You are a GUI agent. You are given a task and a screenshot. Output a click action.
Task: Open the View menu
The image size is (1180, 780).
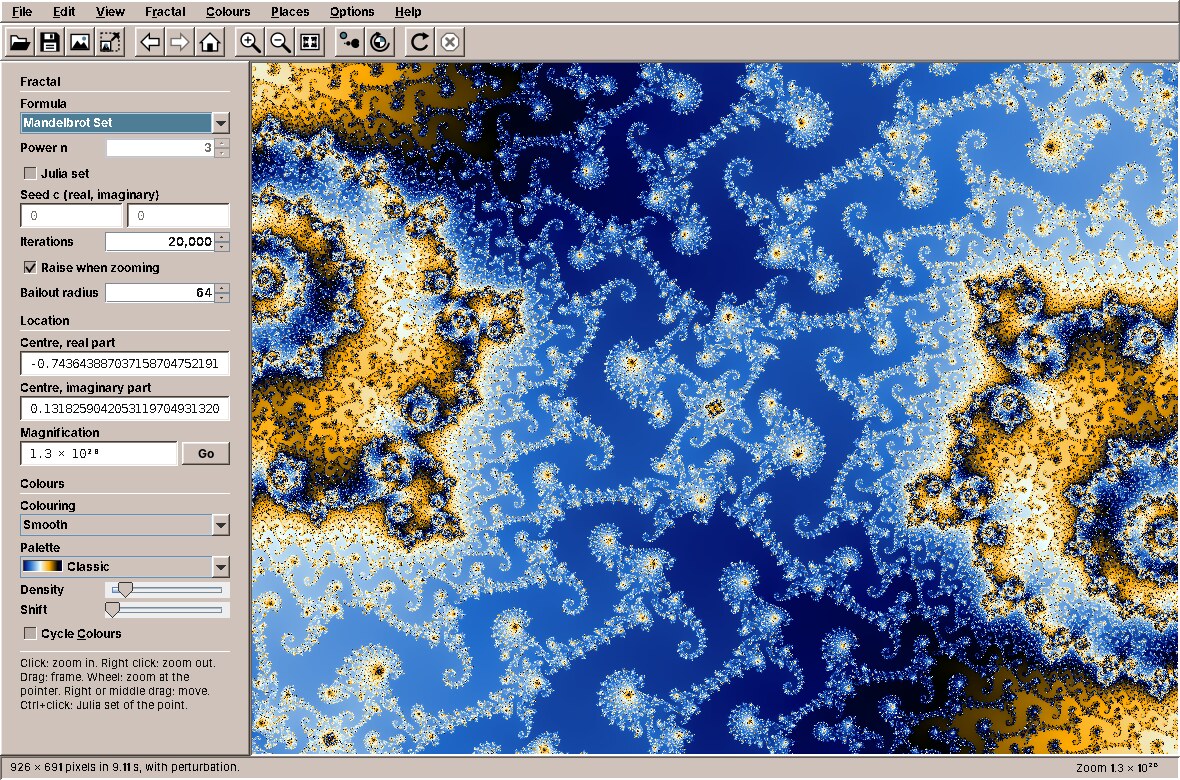[110, 11]
